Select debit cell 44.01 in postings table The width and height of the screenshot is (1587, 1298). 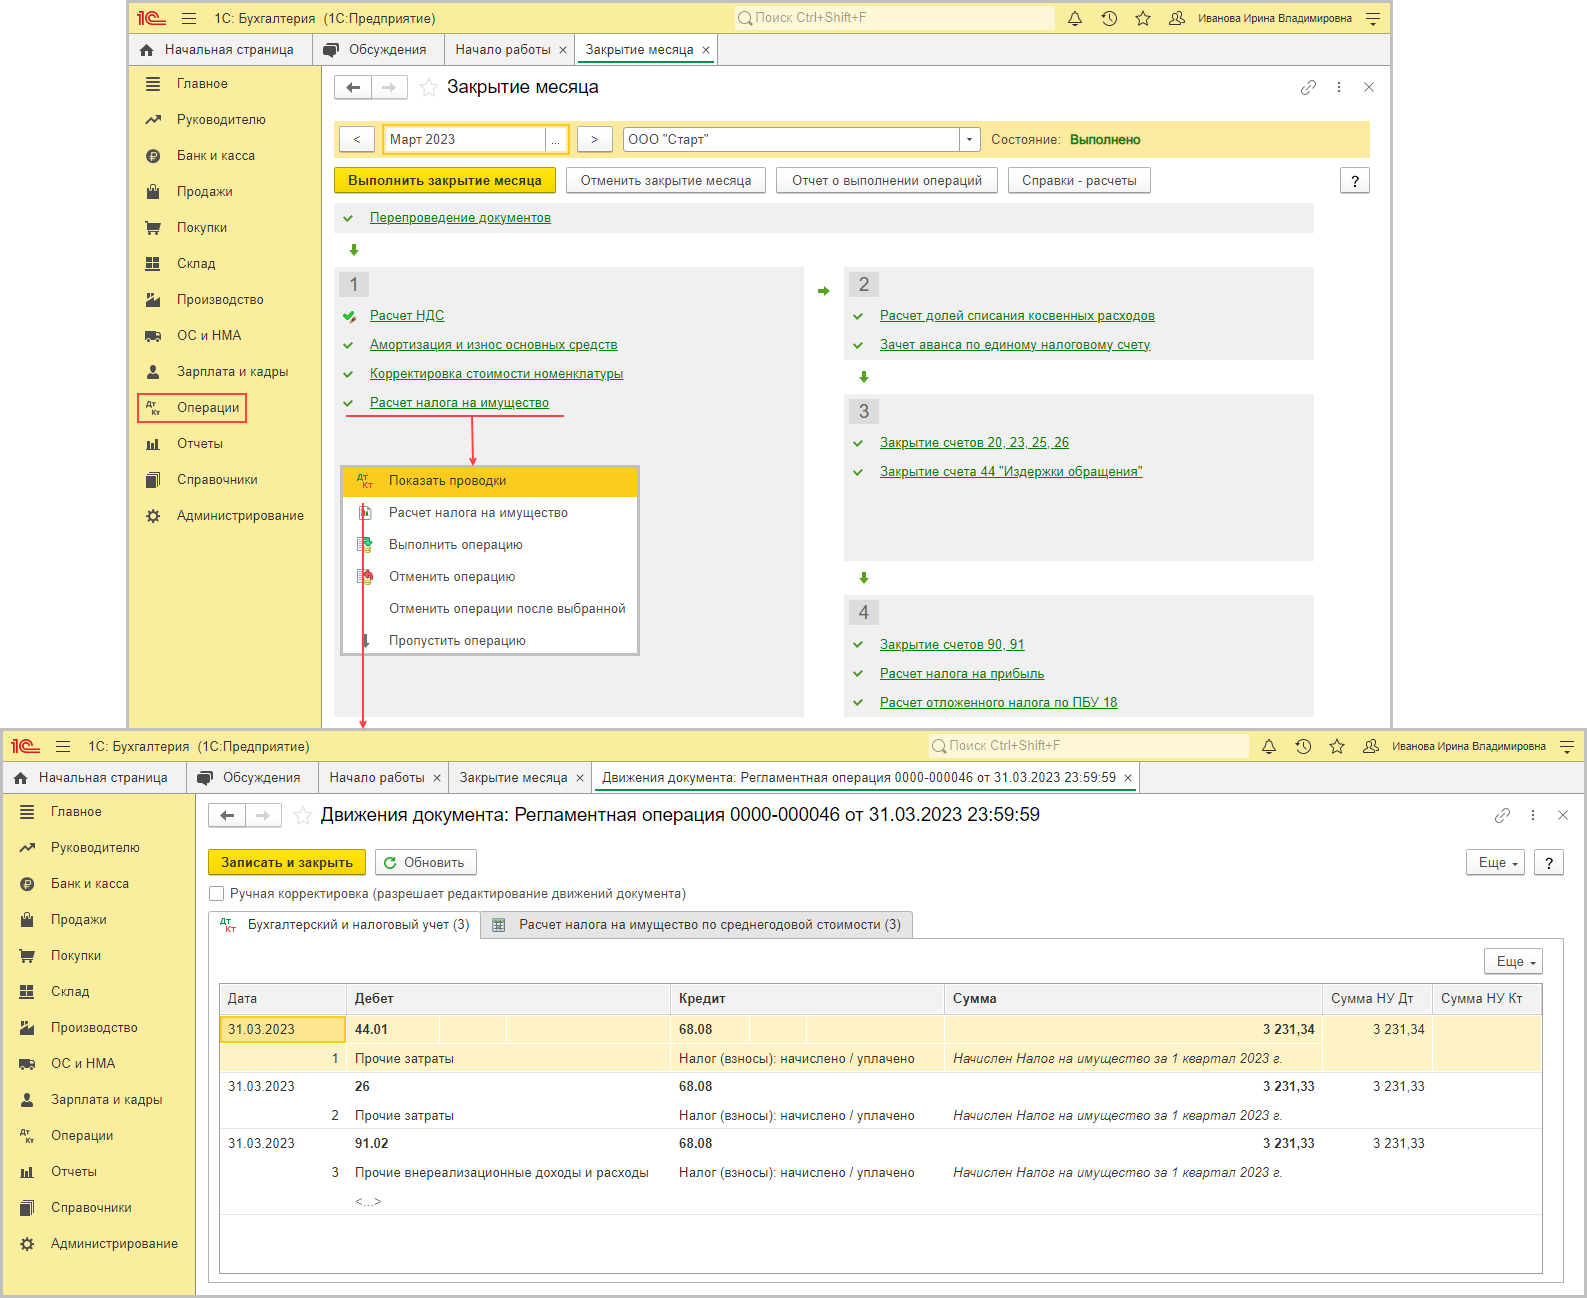click(393, 1030)
